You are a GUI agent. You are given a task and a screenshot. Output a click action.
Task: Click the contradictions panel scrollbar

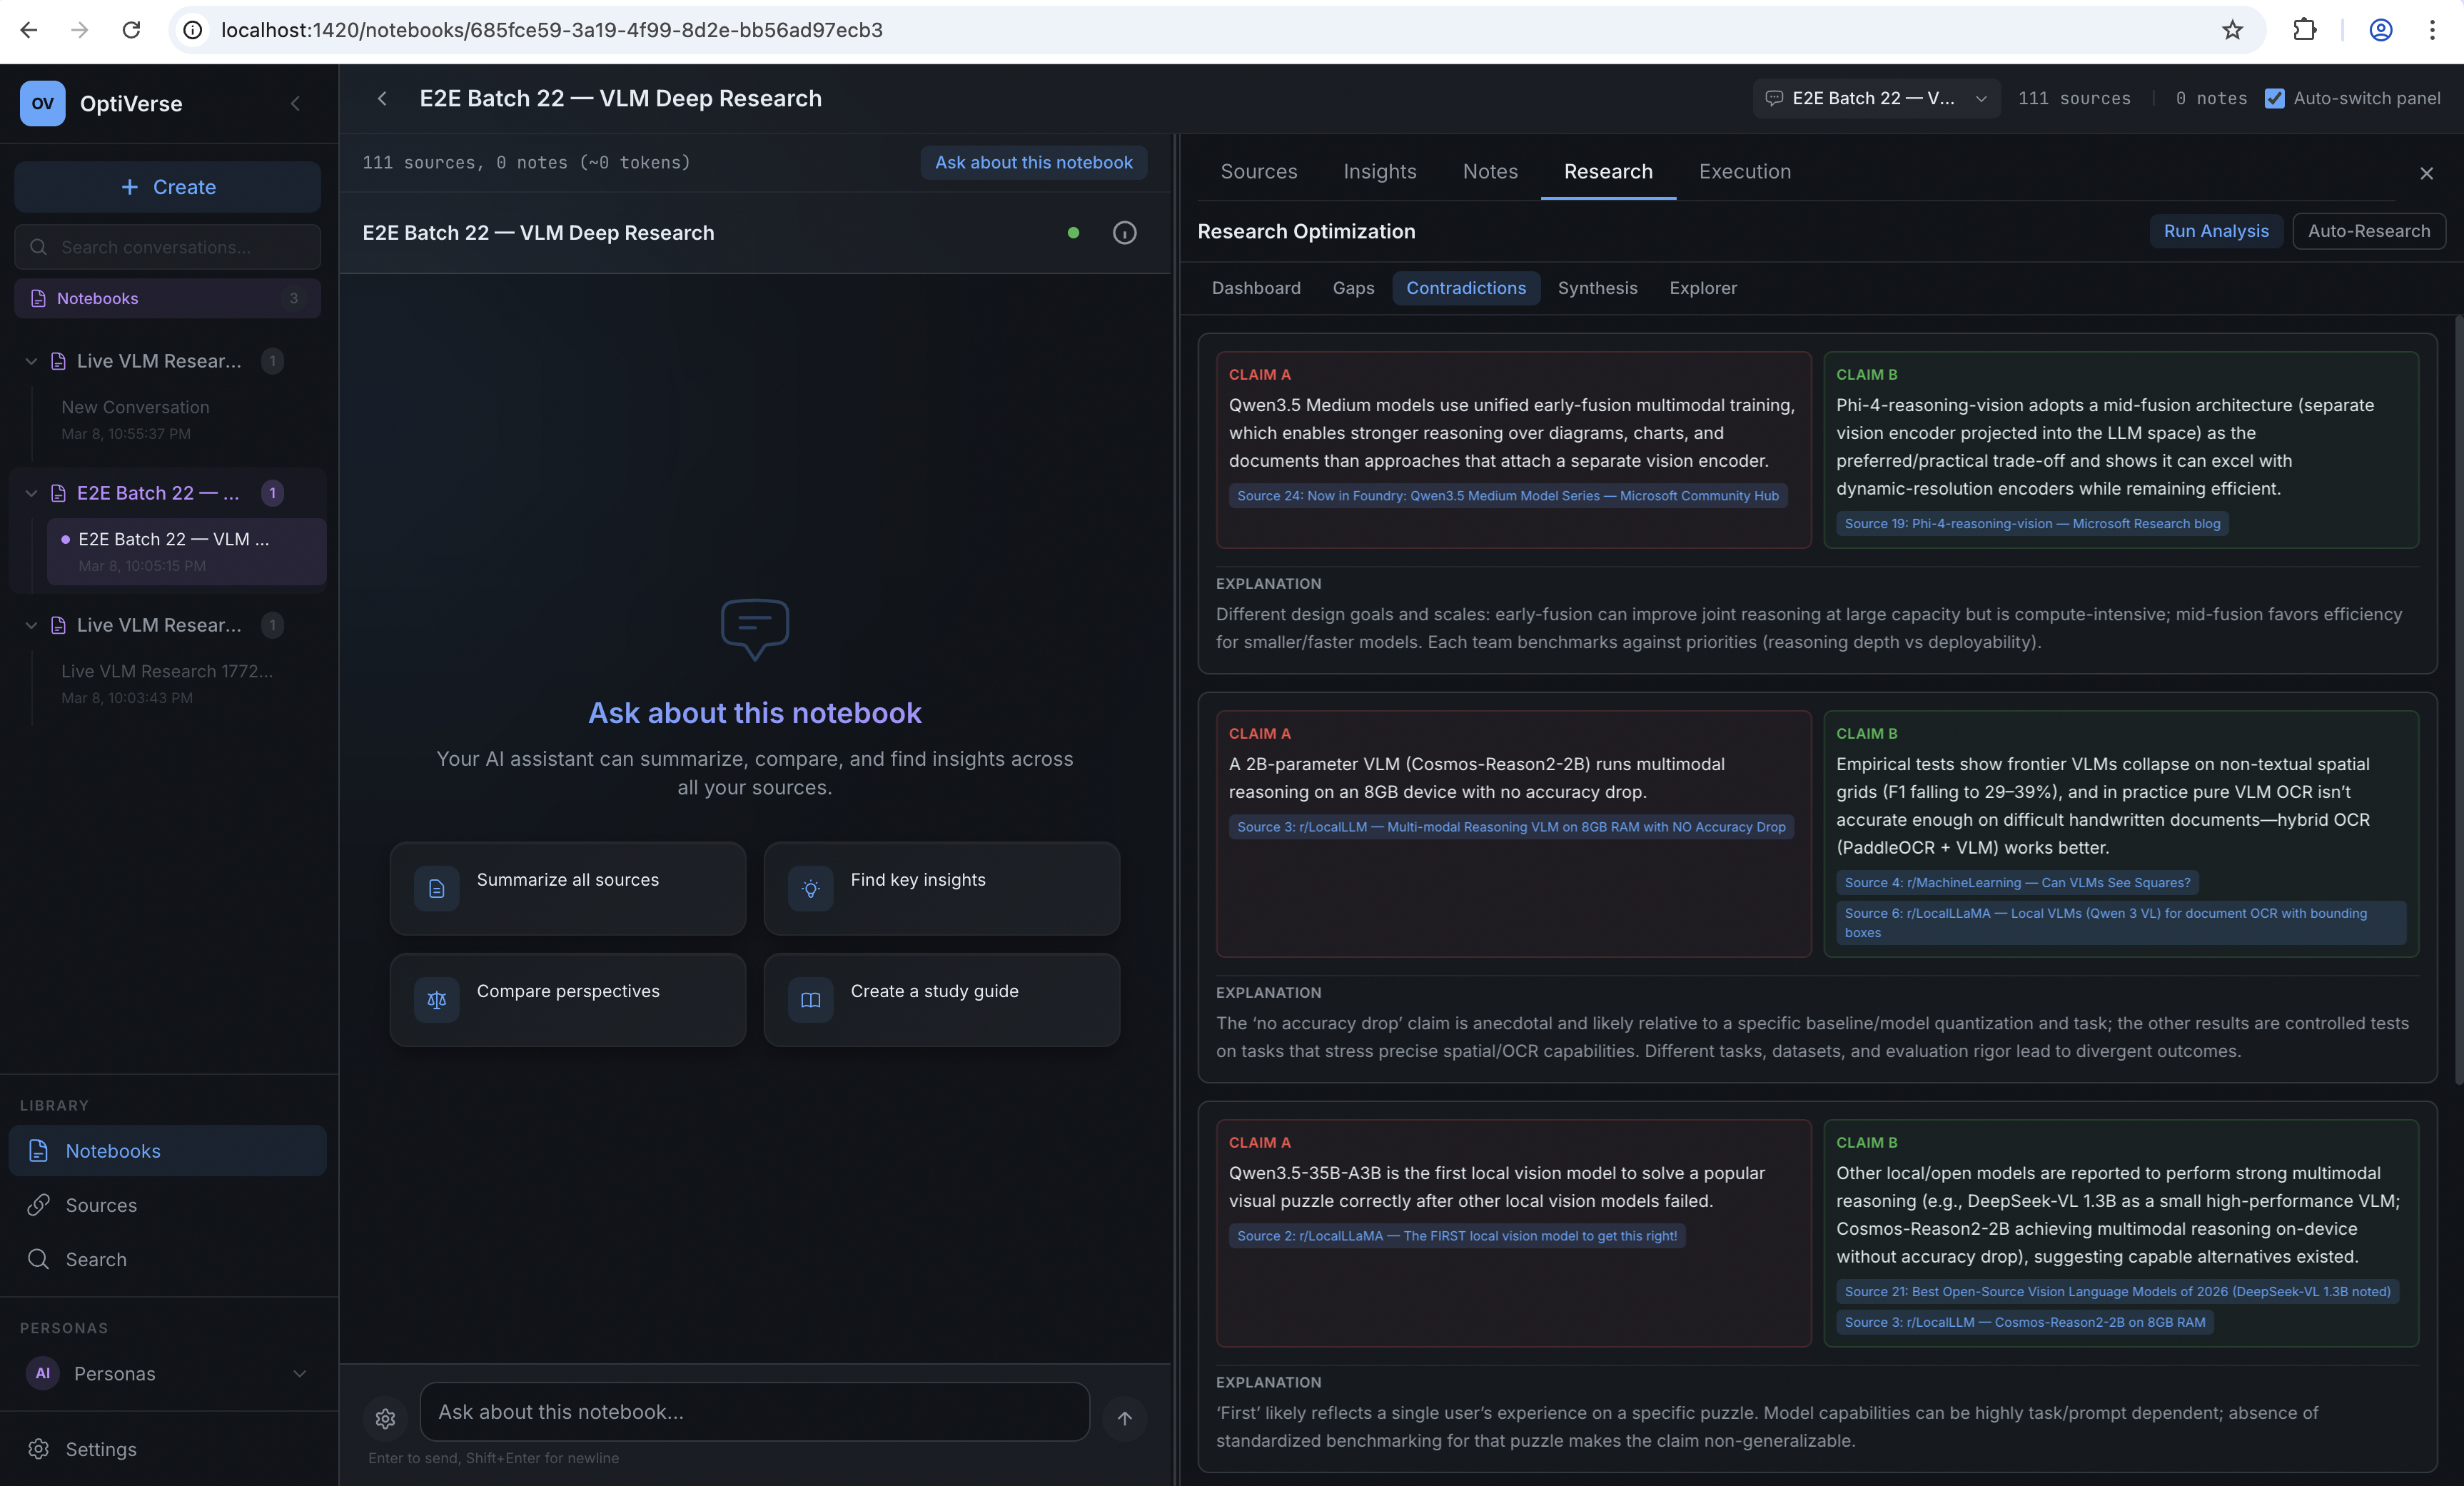point(2459,700)
